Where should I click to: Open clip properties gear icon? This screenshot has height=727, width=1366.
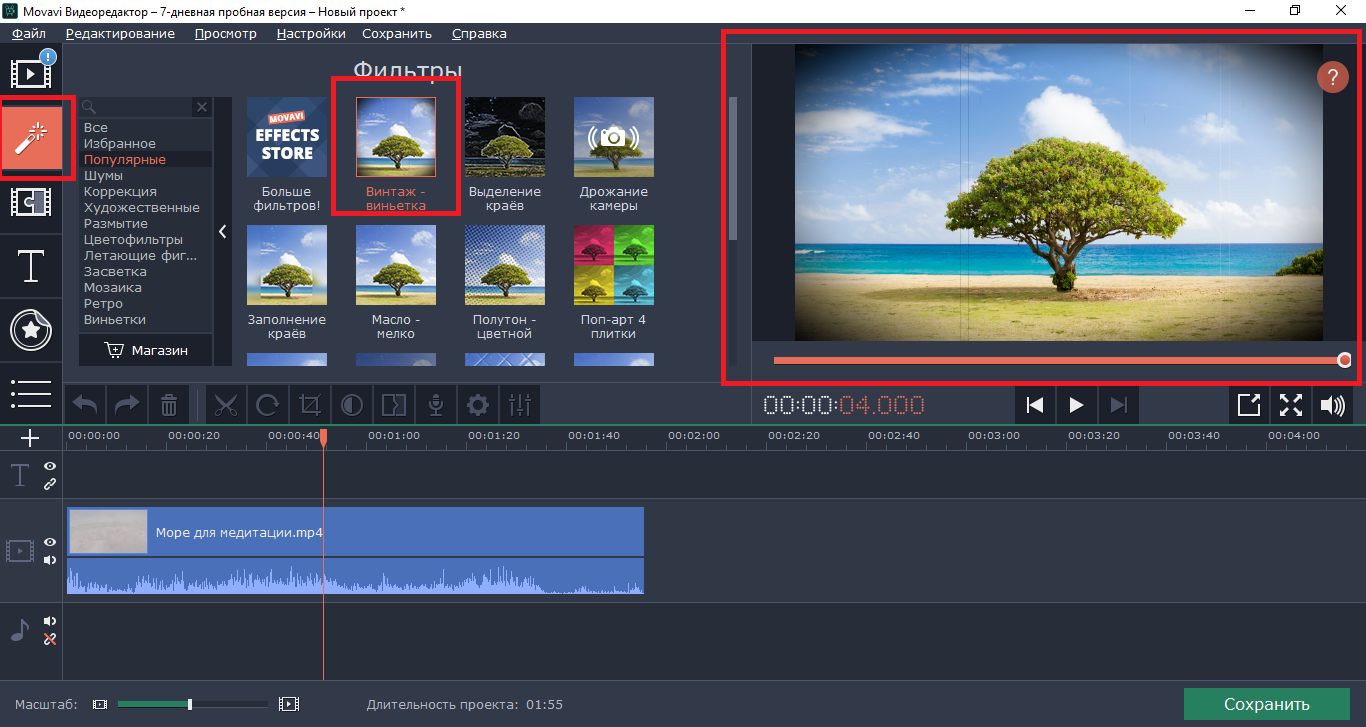click(477, 405)
